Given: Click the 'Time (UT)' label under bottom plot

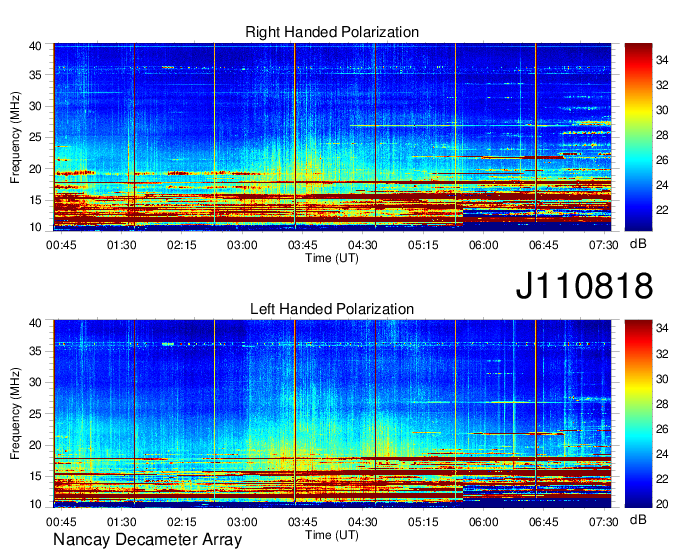Looking at the screenshot, I should click(x=332, y=535).
